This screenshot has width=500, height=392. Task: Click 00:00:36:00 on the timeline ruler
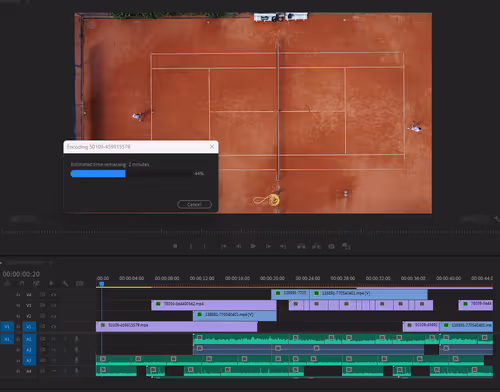tap(413, 278)
